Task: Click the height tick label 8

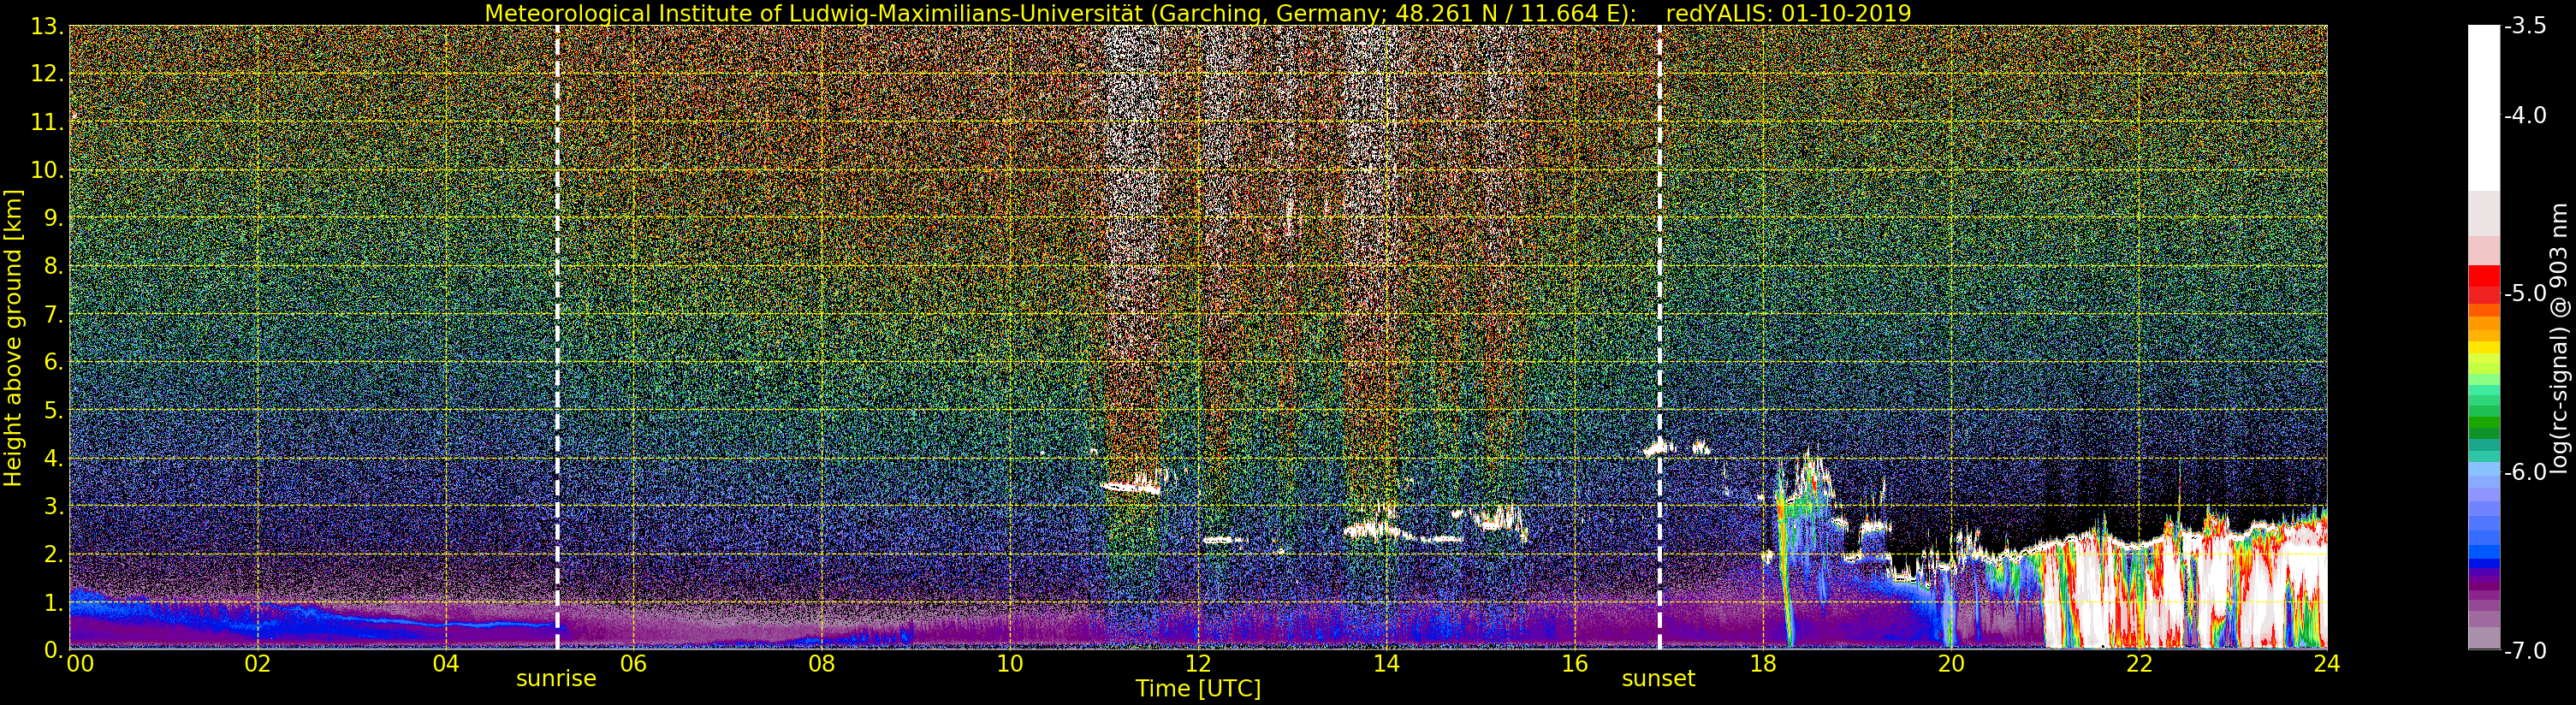Action: pyautogui.click(x=54, y=266)
